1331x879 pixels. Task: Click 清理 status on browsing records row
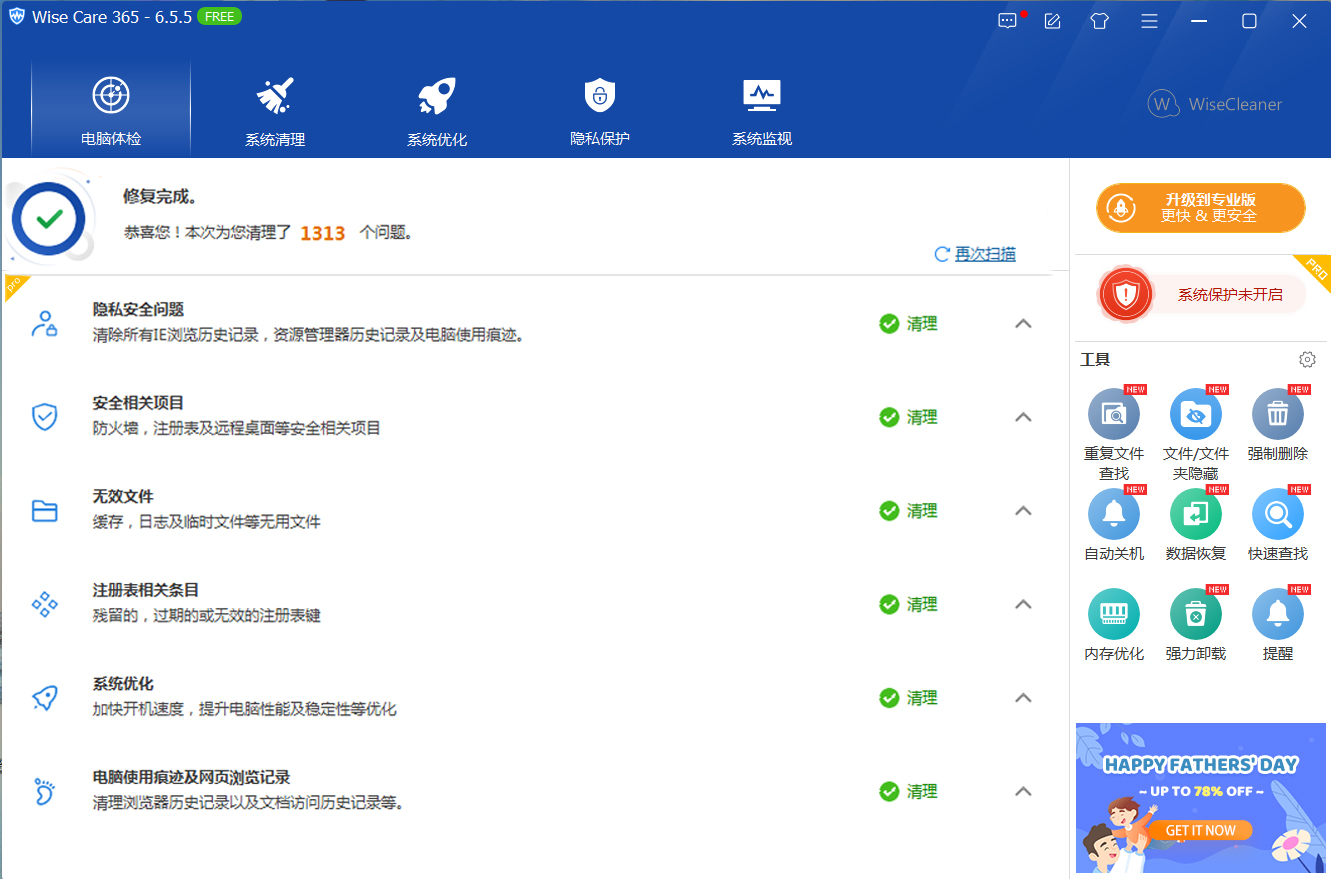pyautogui.click(x=922, y=791)
